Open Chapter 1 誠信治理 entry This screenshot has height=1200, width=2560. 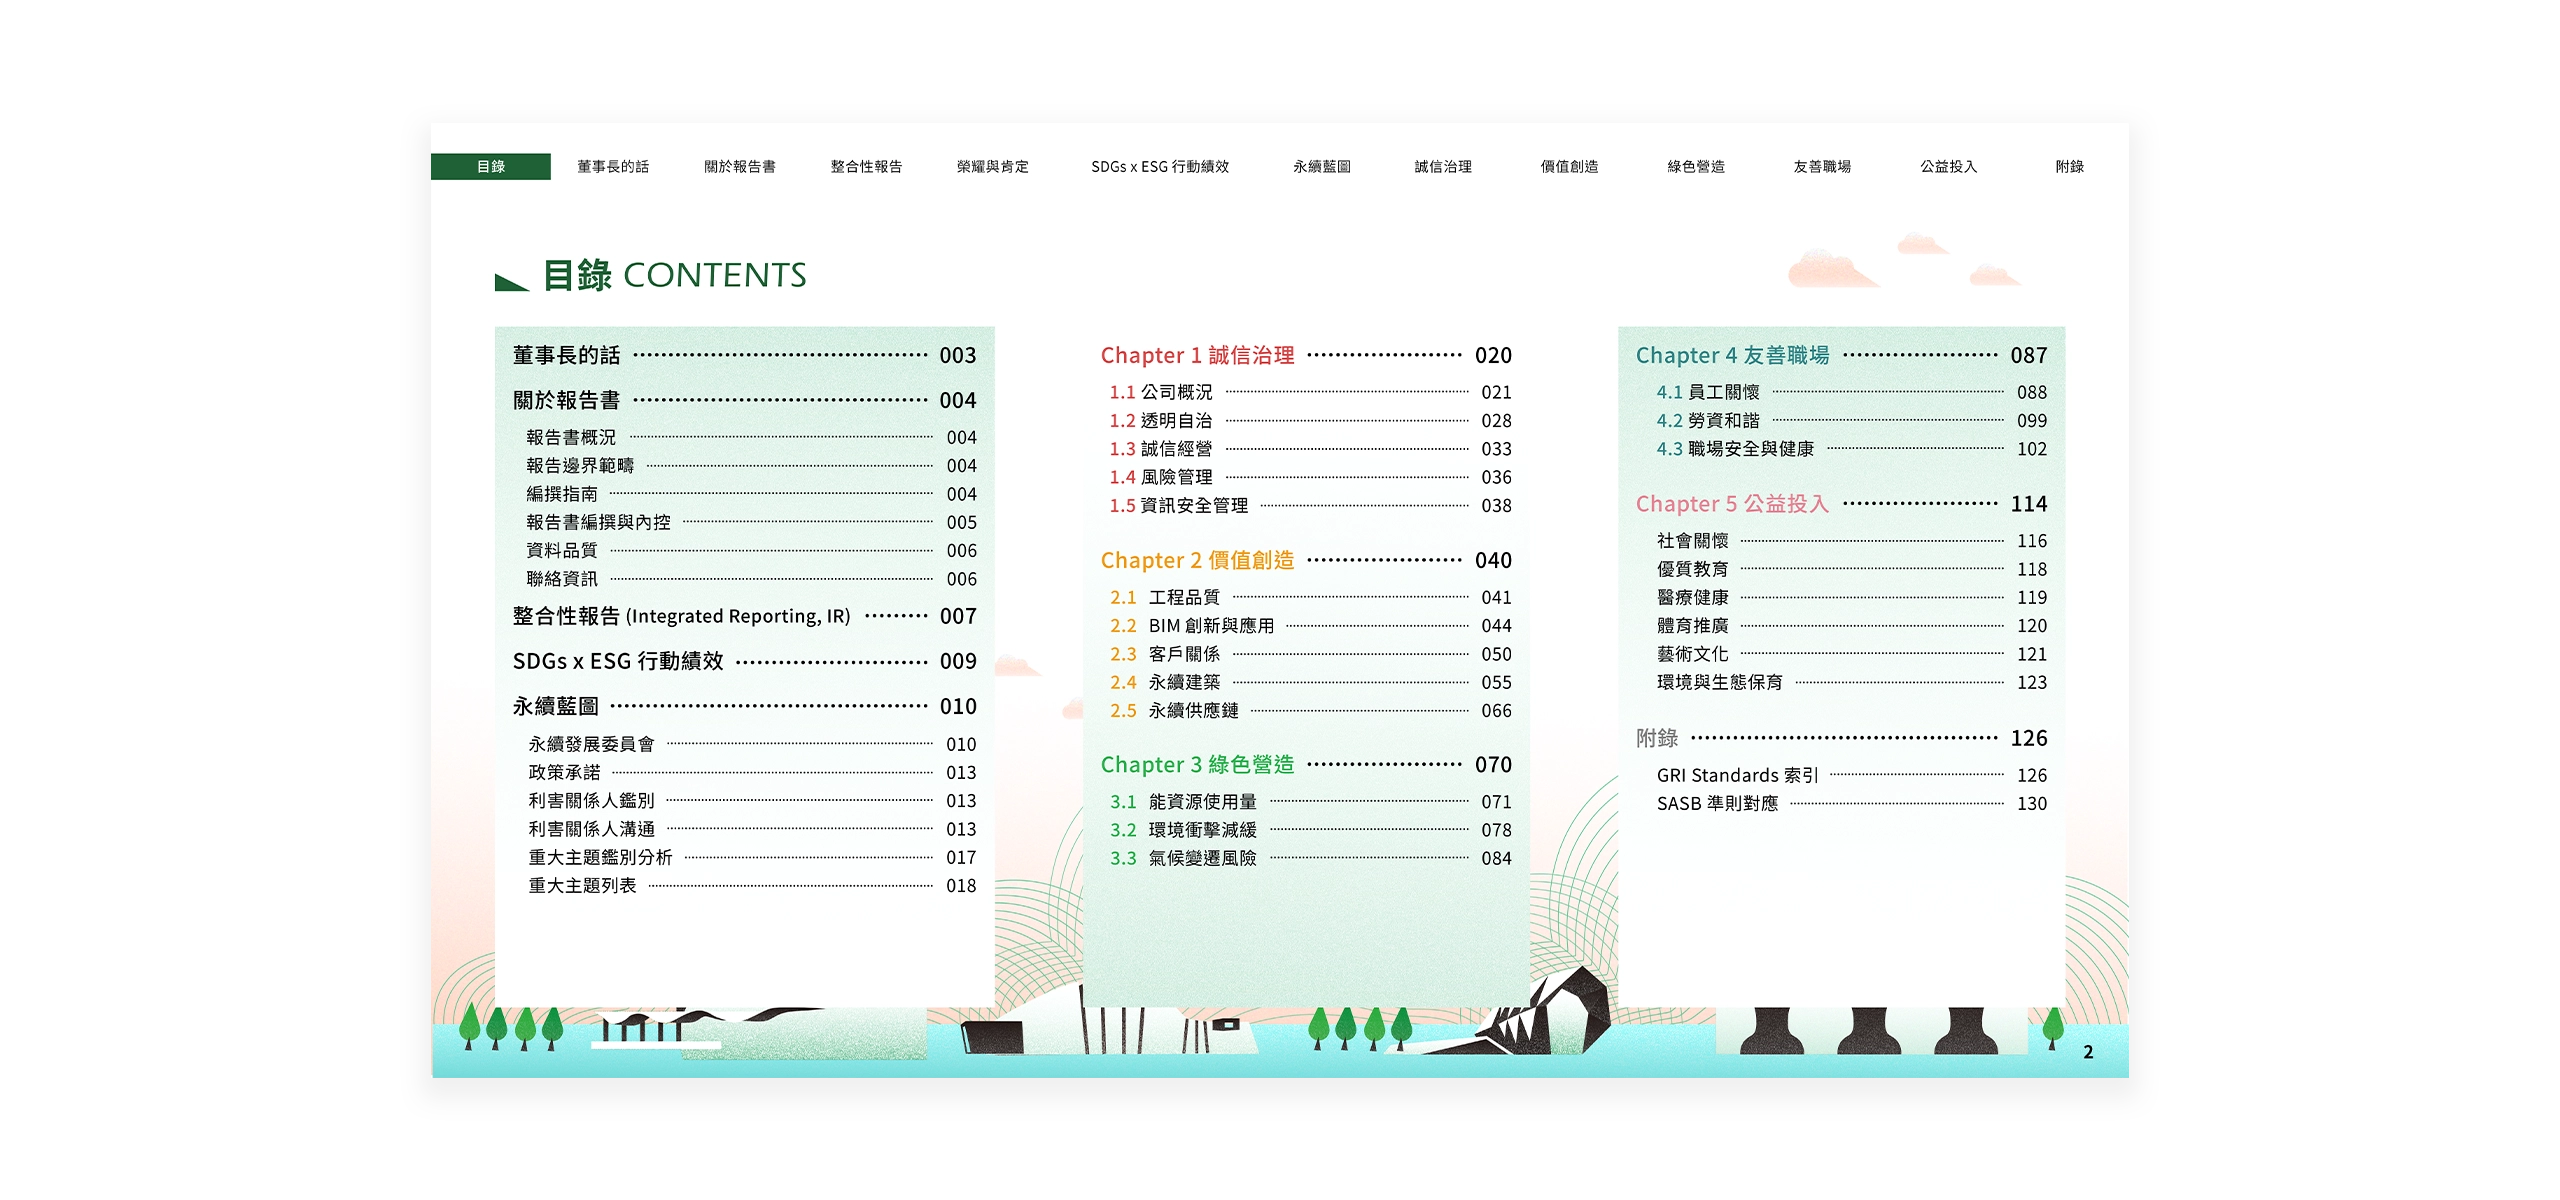[1196, 355]
